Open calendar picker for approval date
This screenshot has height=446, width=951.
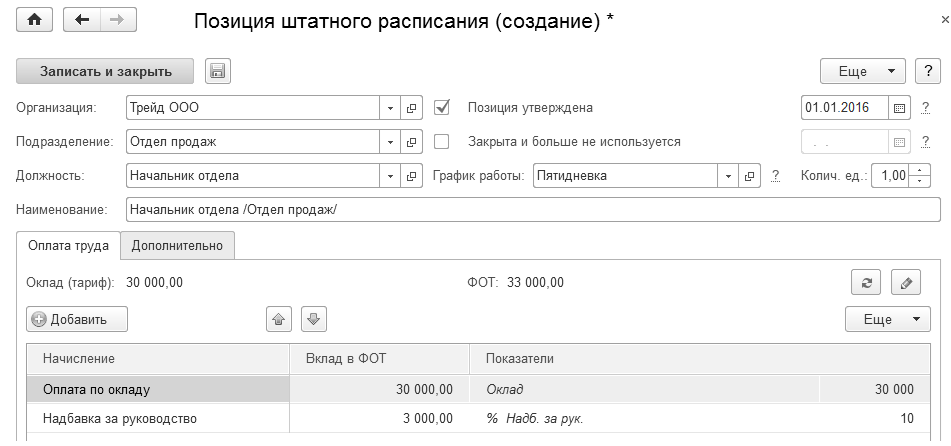[898, 107]
